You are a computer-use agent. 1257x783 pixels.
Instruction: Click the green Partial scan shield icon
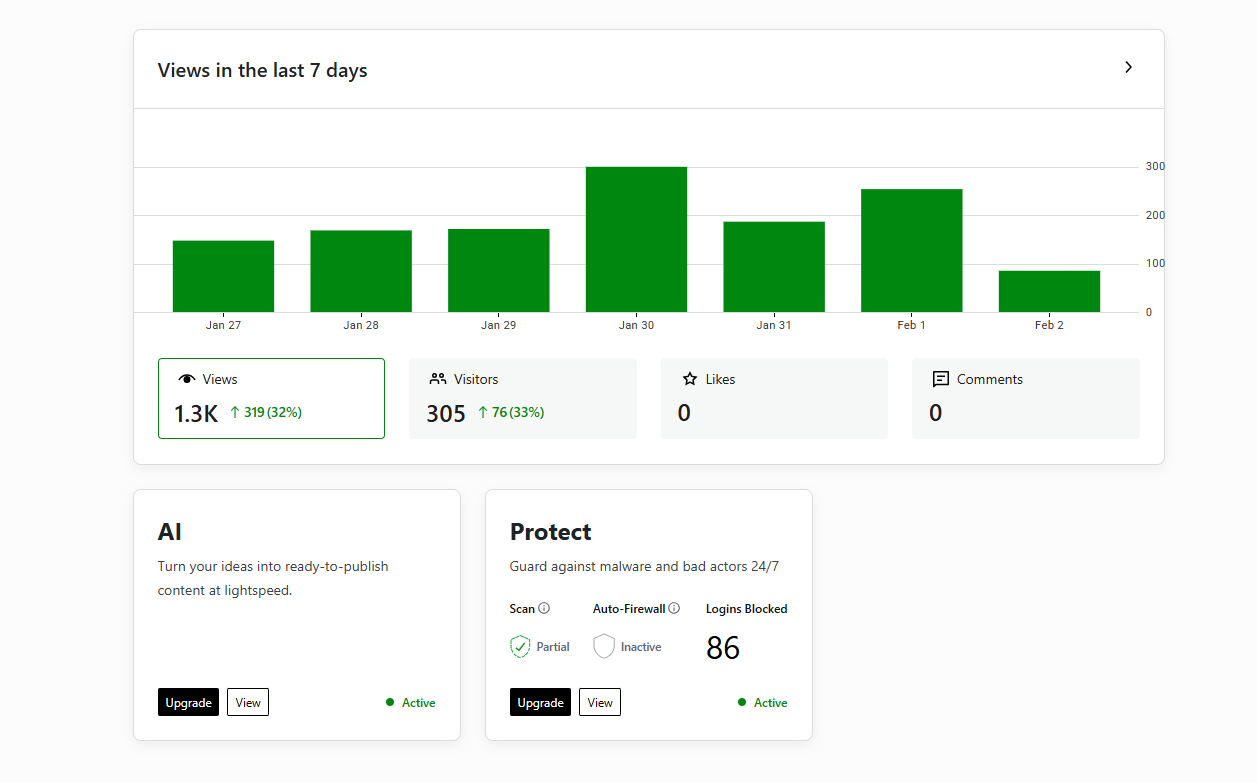tap(520, 647)
